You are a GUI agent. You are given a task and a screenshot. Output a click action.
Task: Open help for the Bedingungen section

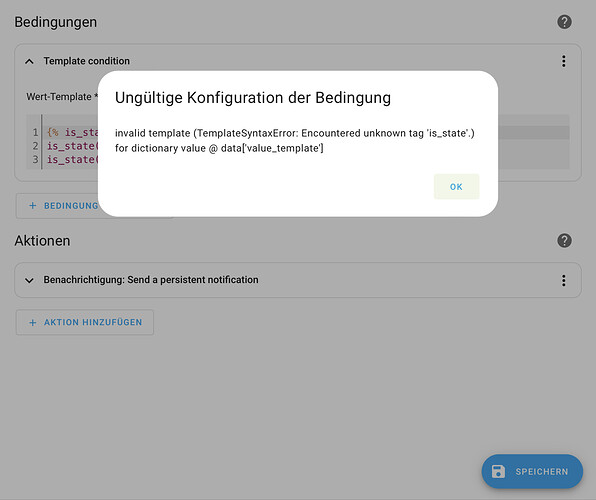tap(564, 22)
